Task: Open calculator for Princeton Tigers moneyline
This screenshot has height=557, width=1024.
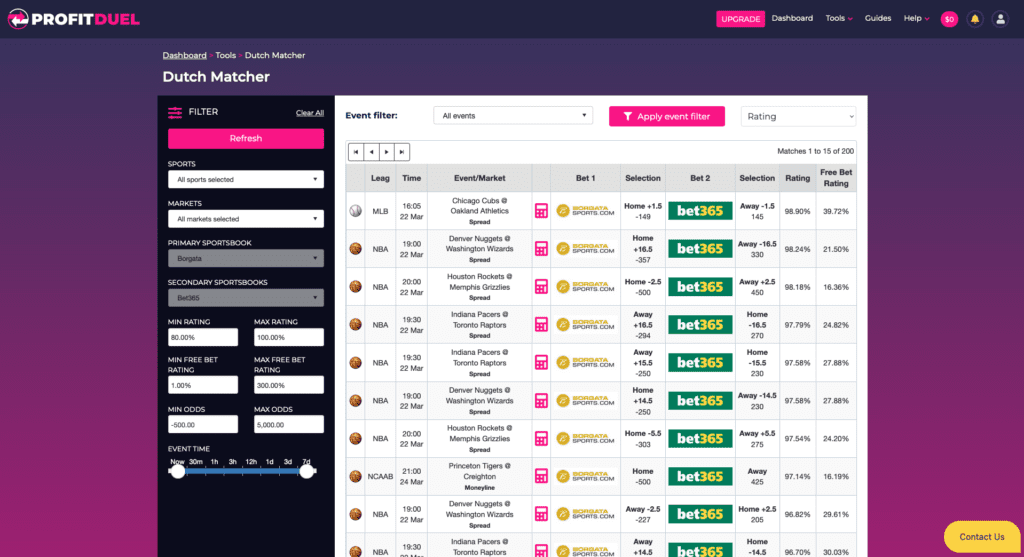Action: pyautogui.click(x=541, y=476)
